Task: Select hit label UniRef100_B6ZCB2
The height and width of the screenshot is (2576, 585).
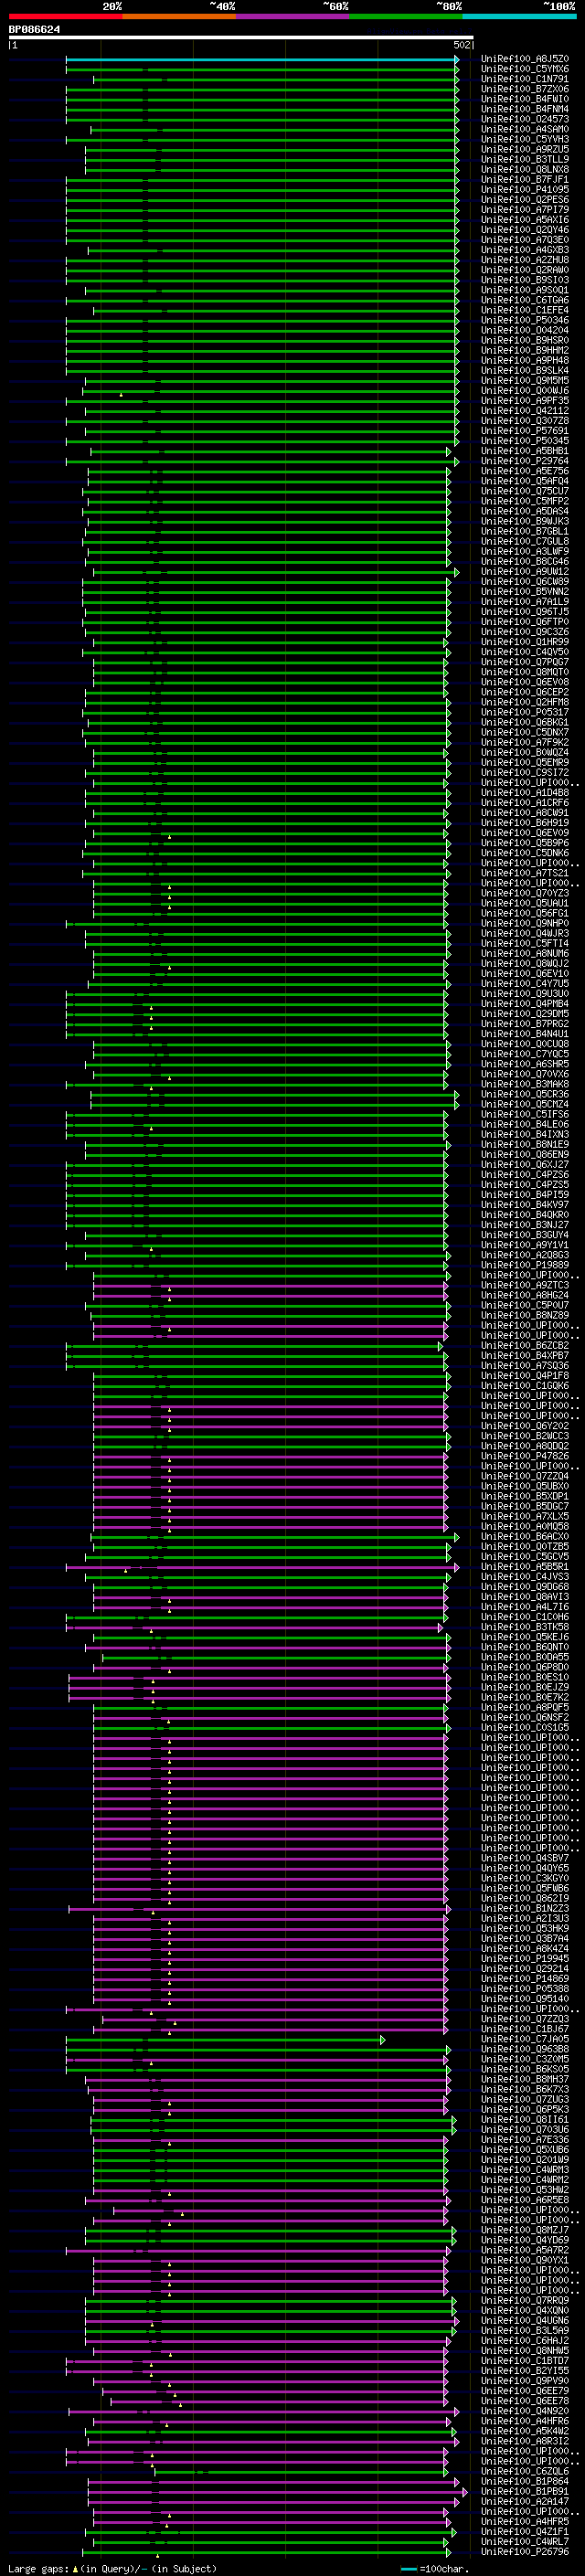Action: [x=524, y=1346]
